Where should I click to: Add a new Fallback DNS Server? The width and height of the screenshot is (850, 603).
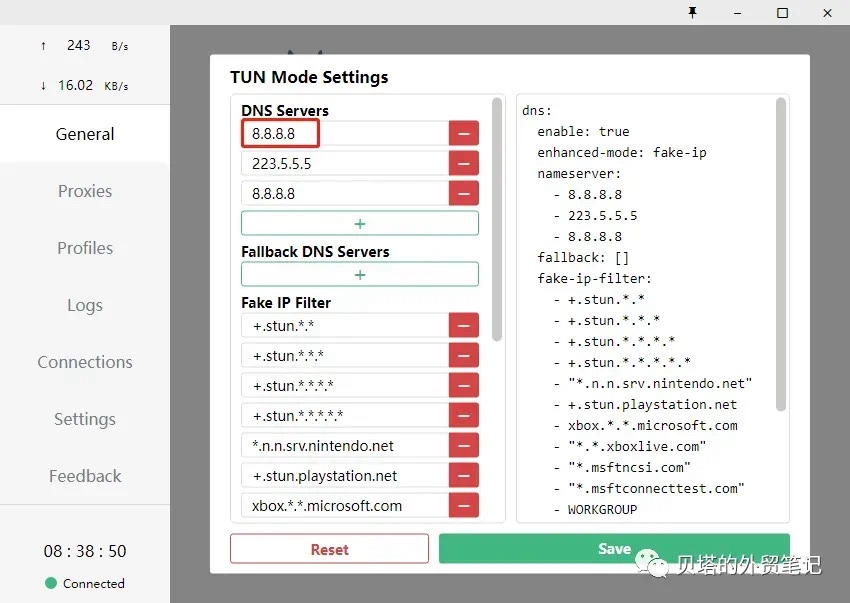click(x=359, y=274)
